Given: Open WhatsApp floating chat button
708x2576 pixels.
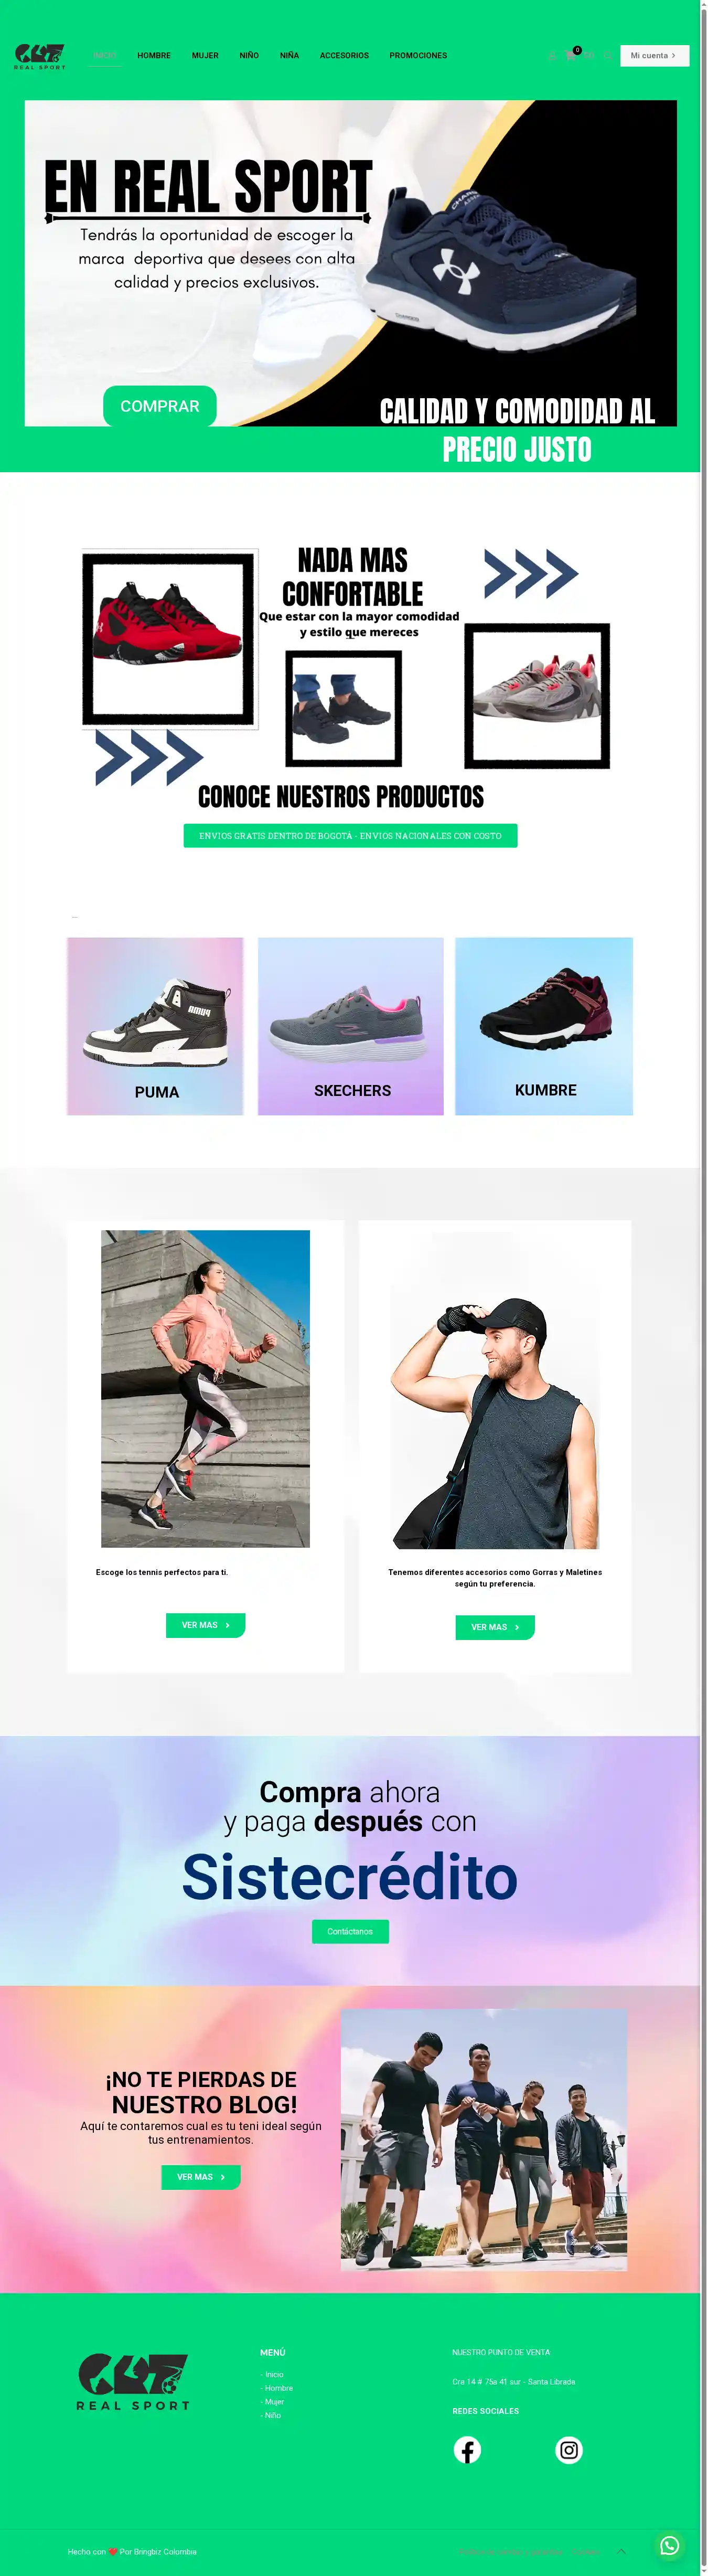Looking at the screenshot, I should click(670, 2545).
